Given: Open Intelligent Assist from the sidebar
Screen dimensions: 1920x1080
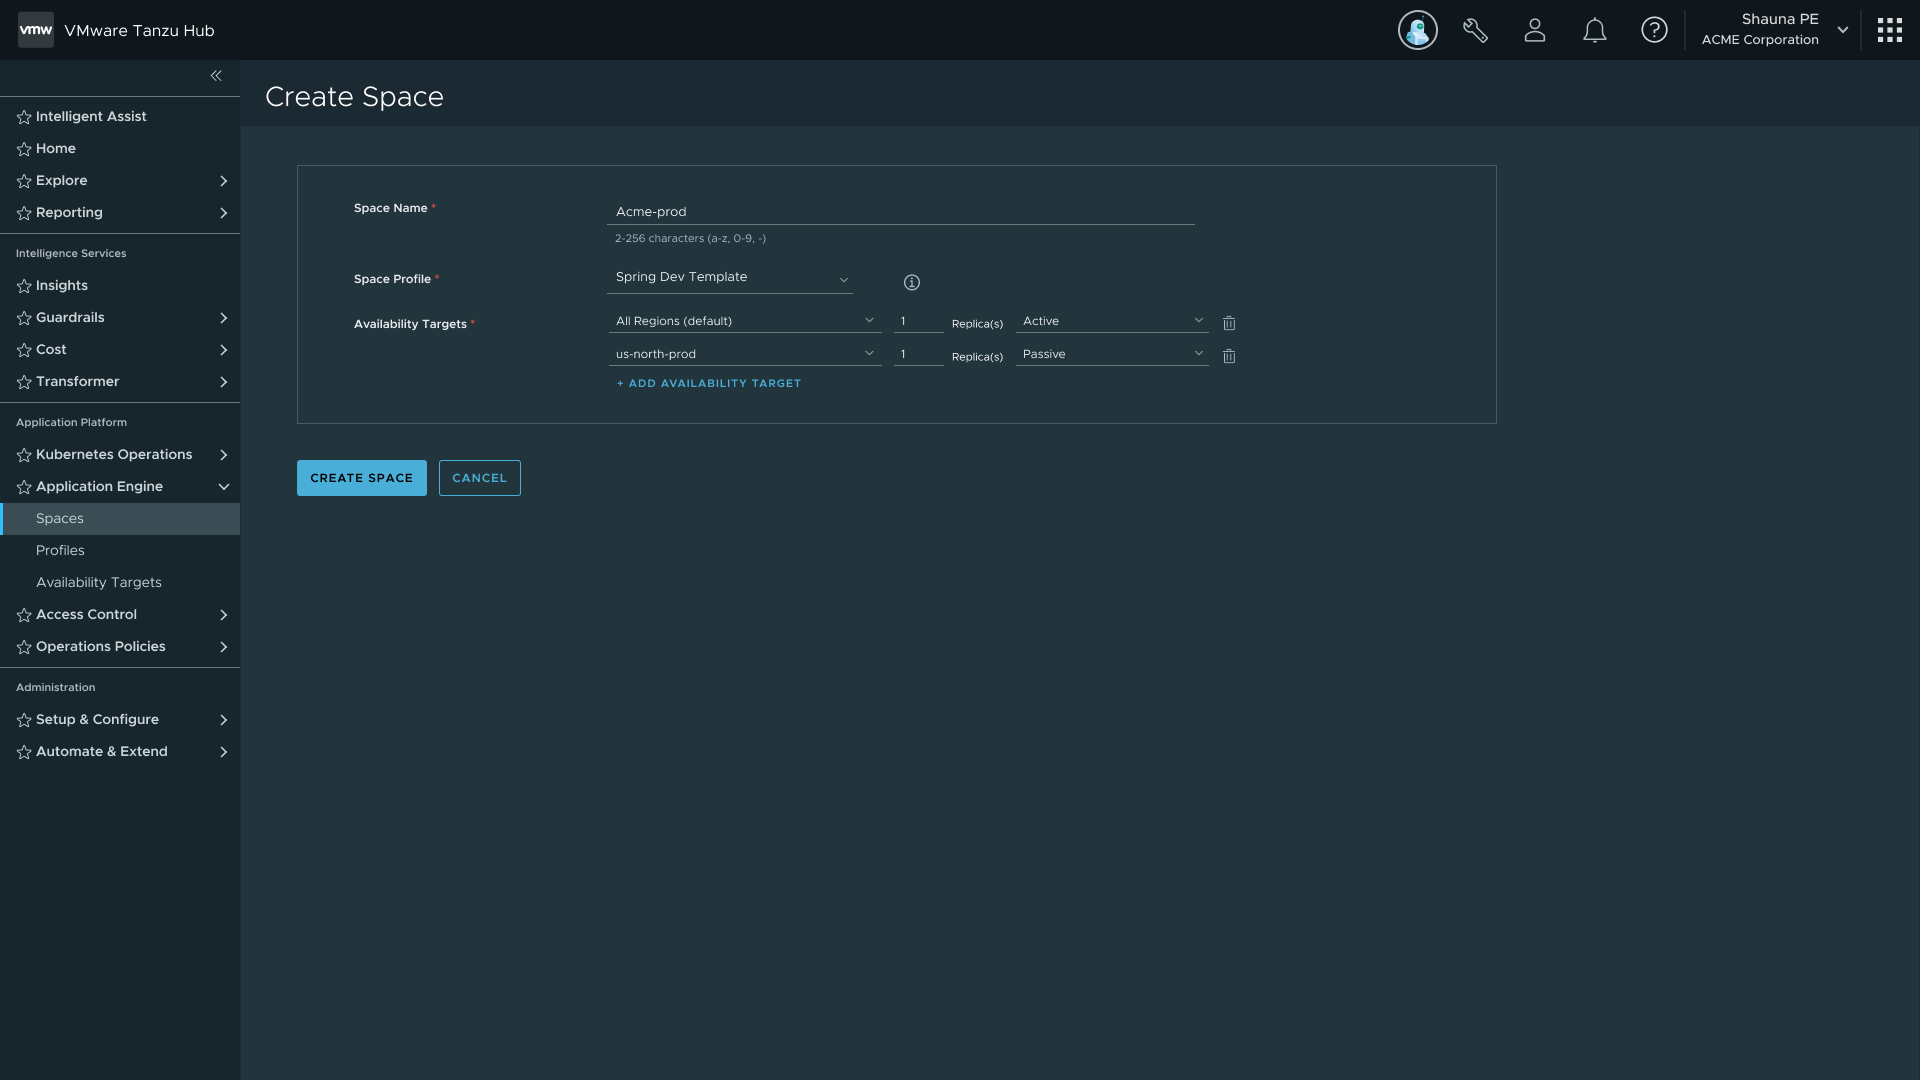Looking at the screenshot, I should (x=91, y=116).
